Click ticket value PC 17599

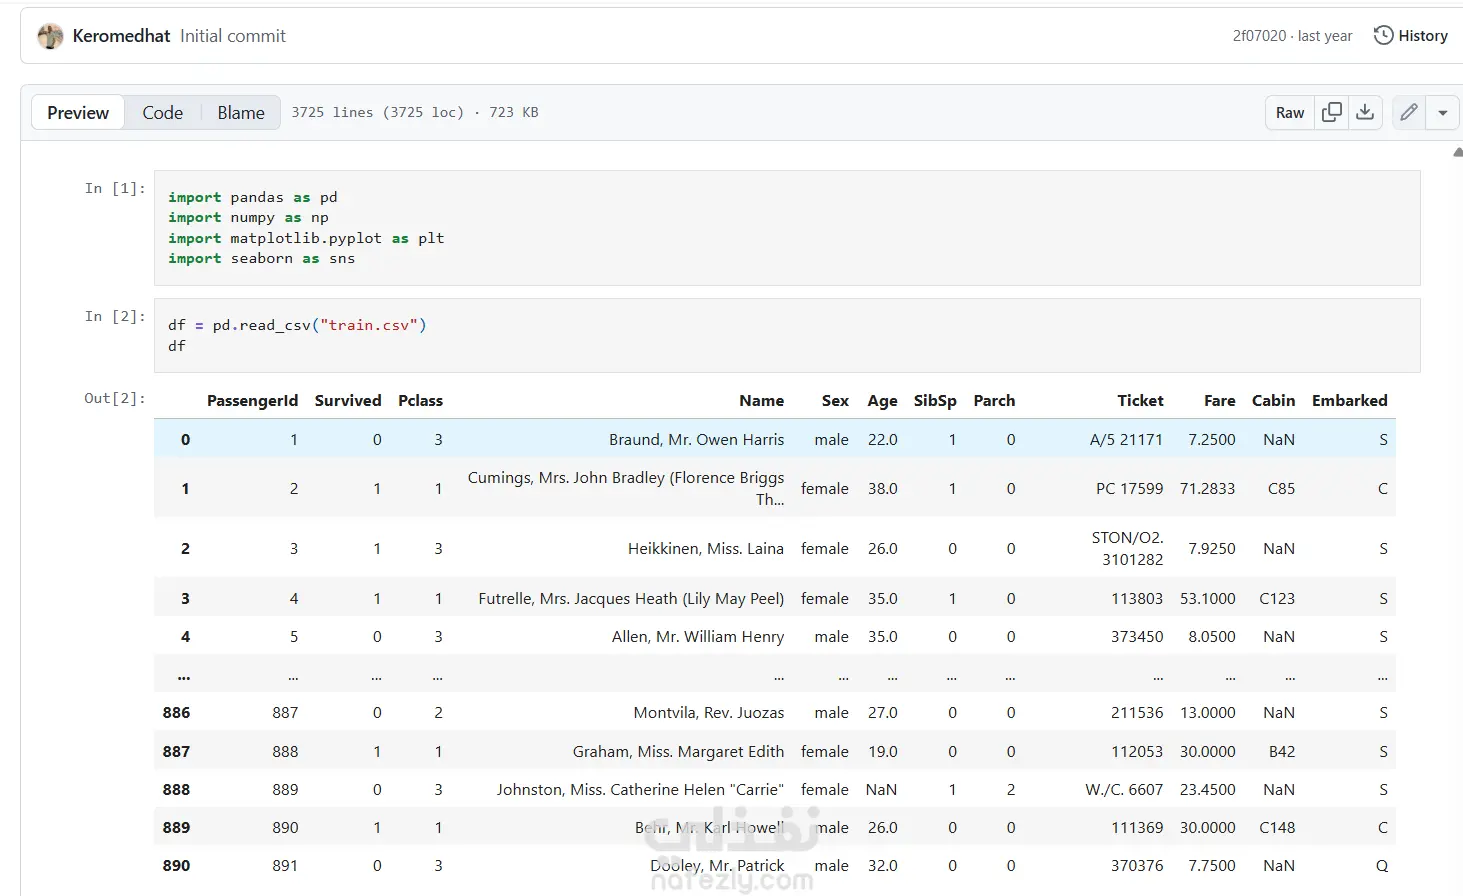click(1130, 488)
